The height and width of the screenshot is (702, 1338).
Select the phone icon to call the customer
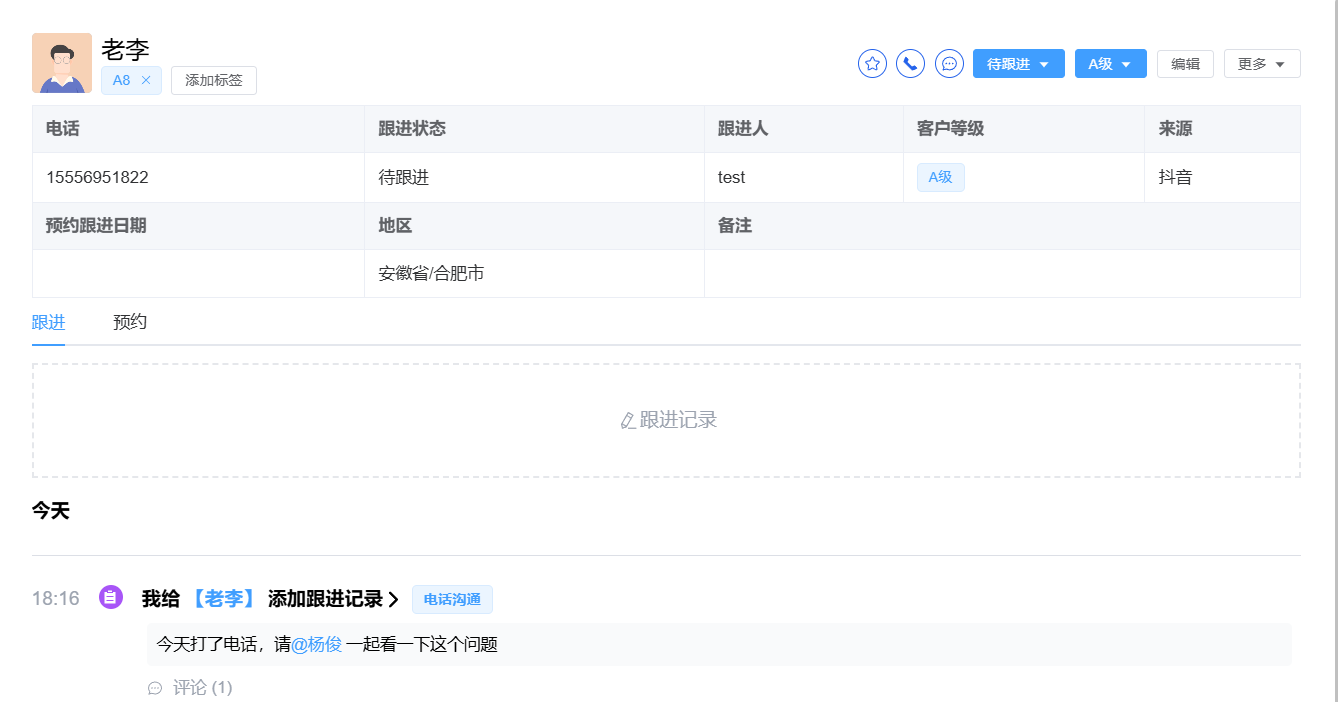[910, 63]
